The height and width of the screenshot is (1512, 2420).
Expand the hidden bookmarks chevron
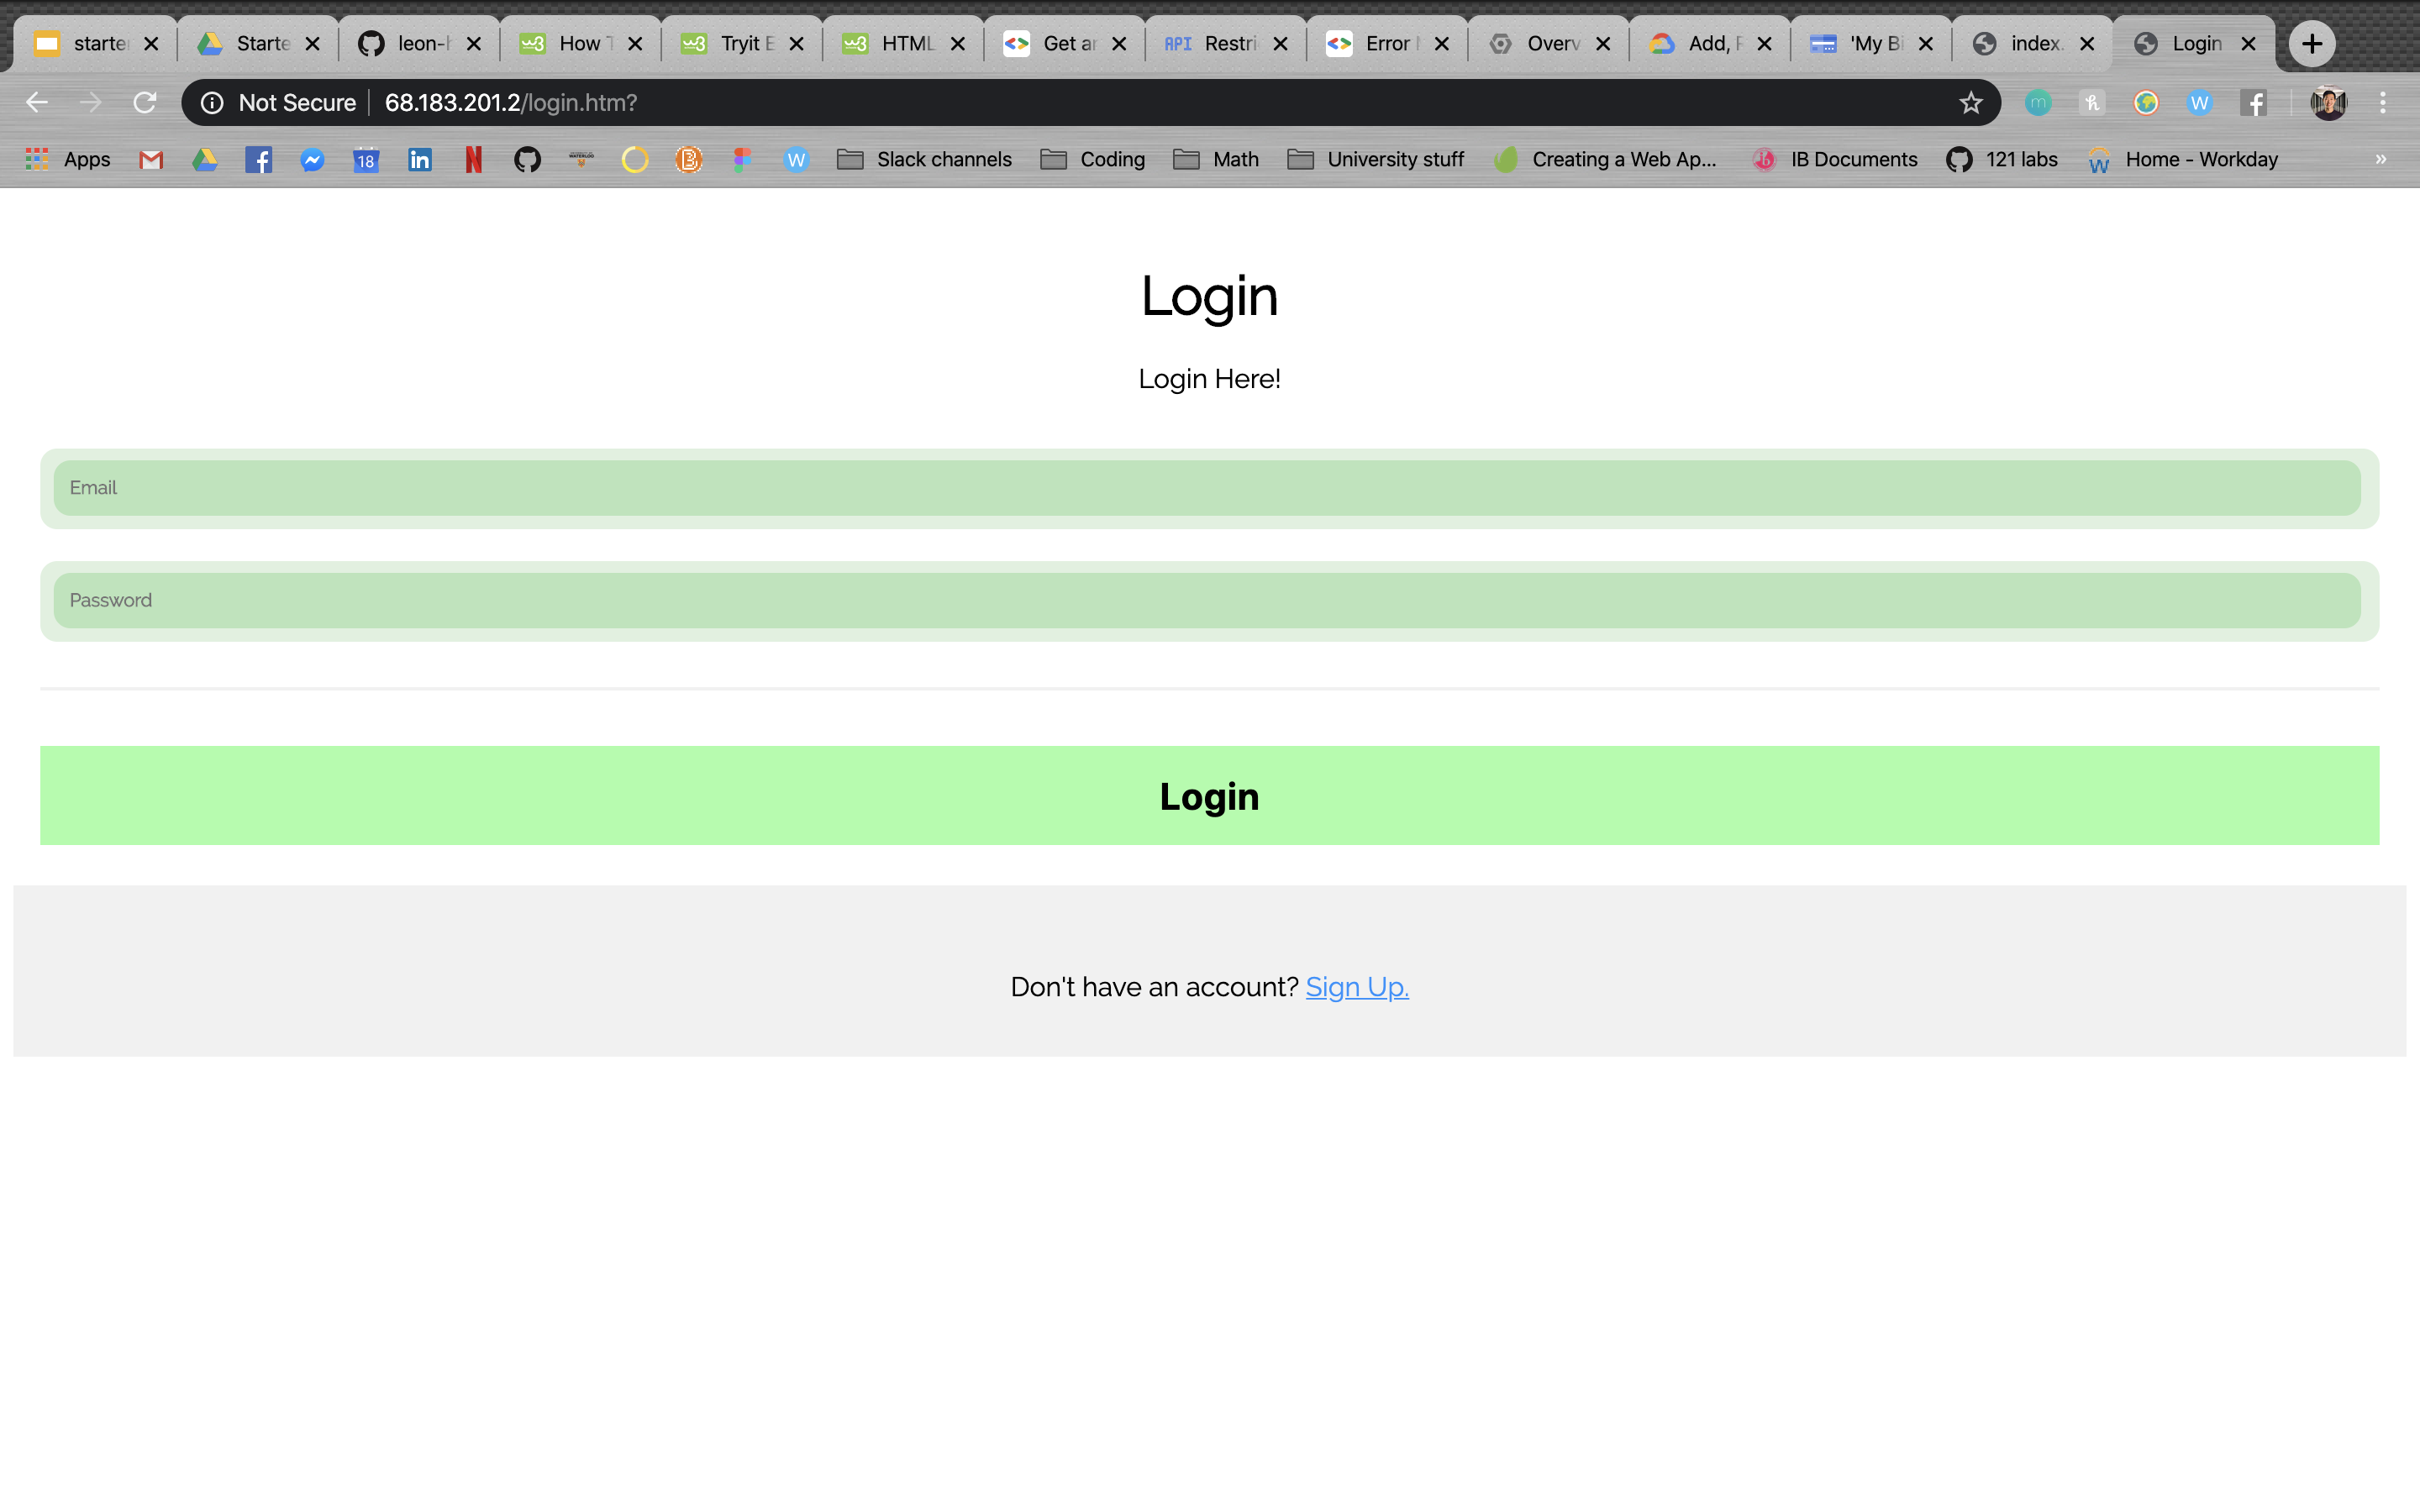2380,159
